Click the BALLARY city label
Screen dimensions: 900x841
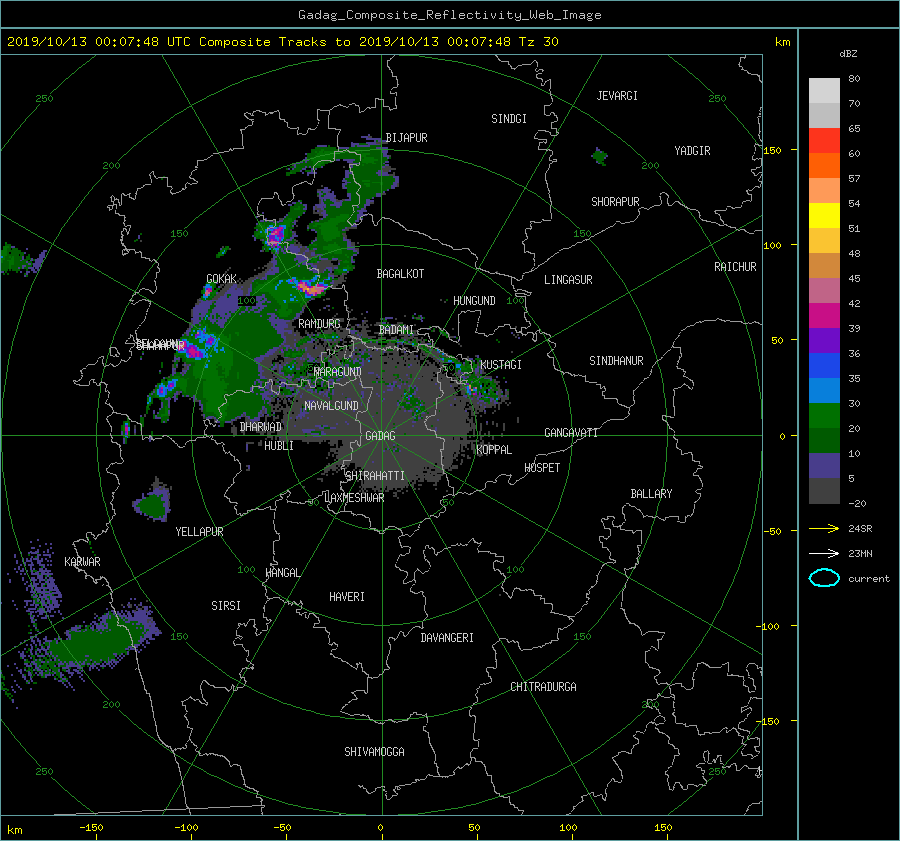[x=651, y=494]
